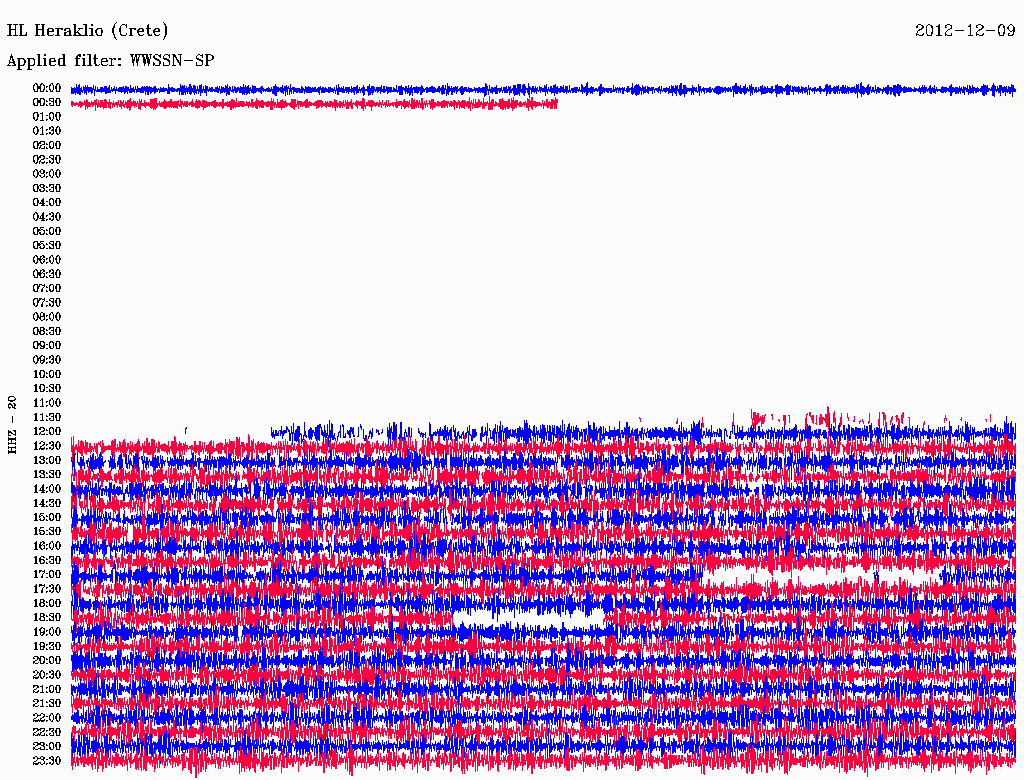Screen dimensions: 1024x780
Task: Select the 22:00 time row label
Action: click(47, 717)
